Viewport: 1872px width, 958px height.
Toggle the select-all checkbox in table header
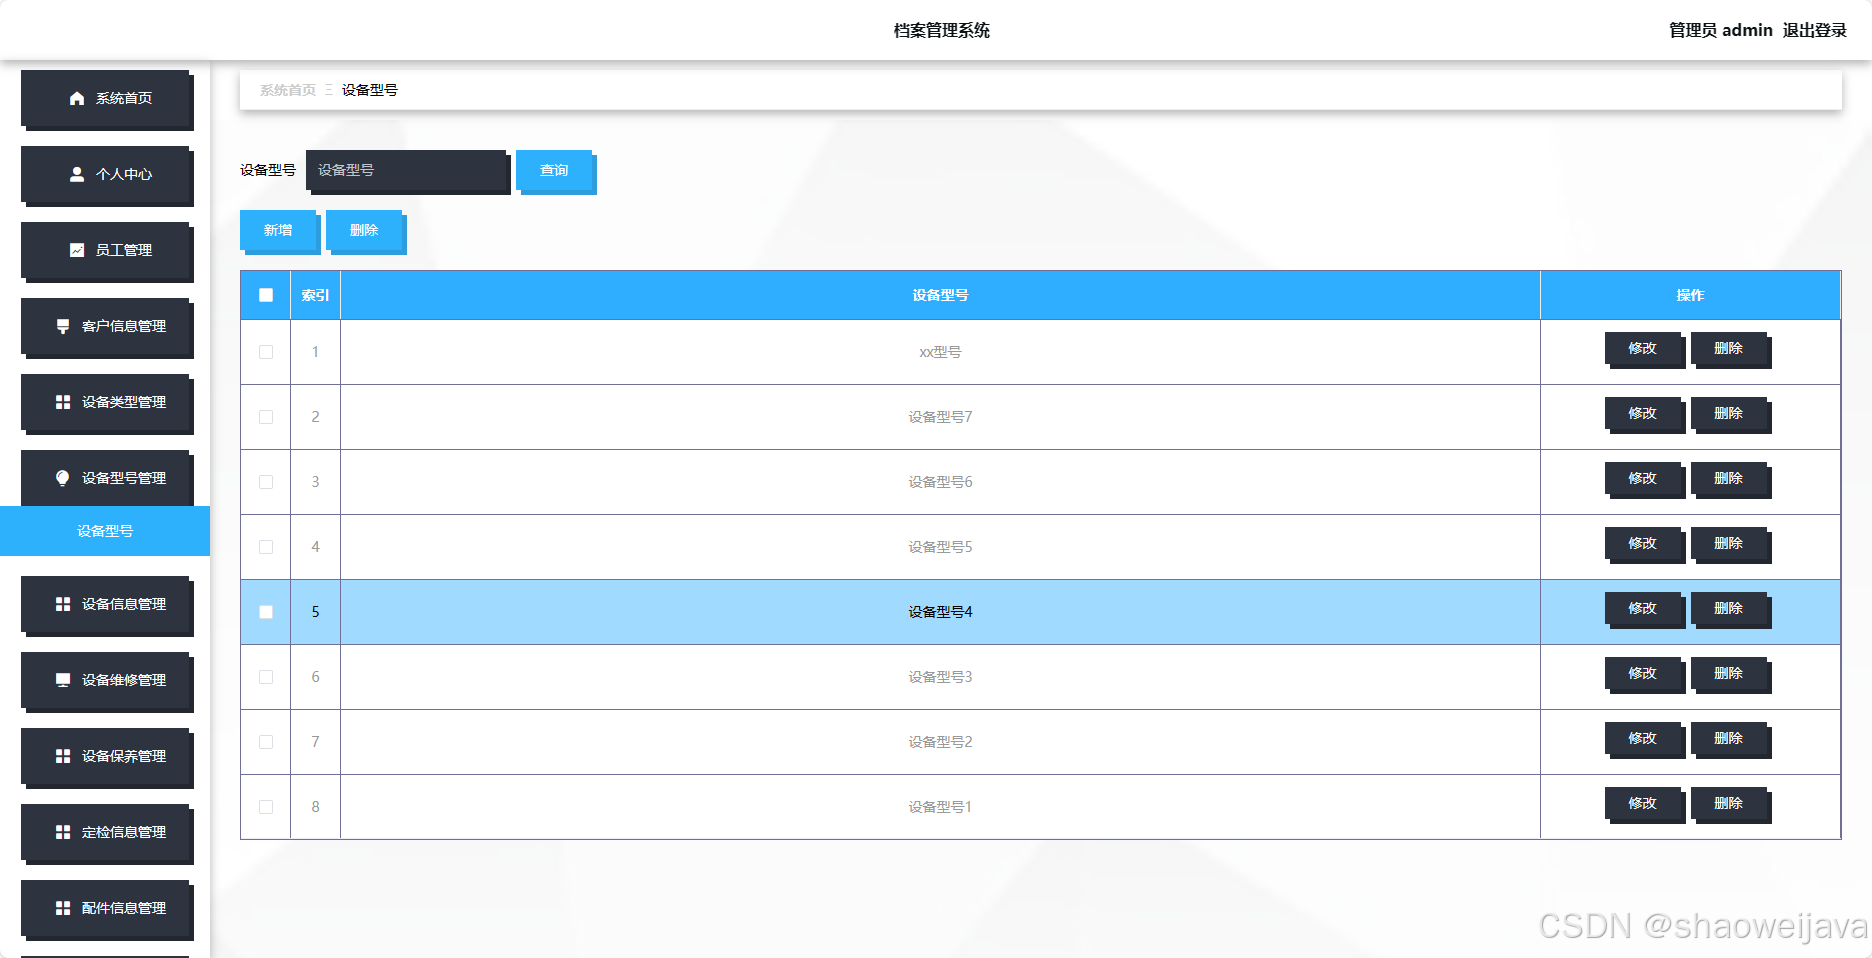[x=266, y=295]
